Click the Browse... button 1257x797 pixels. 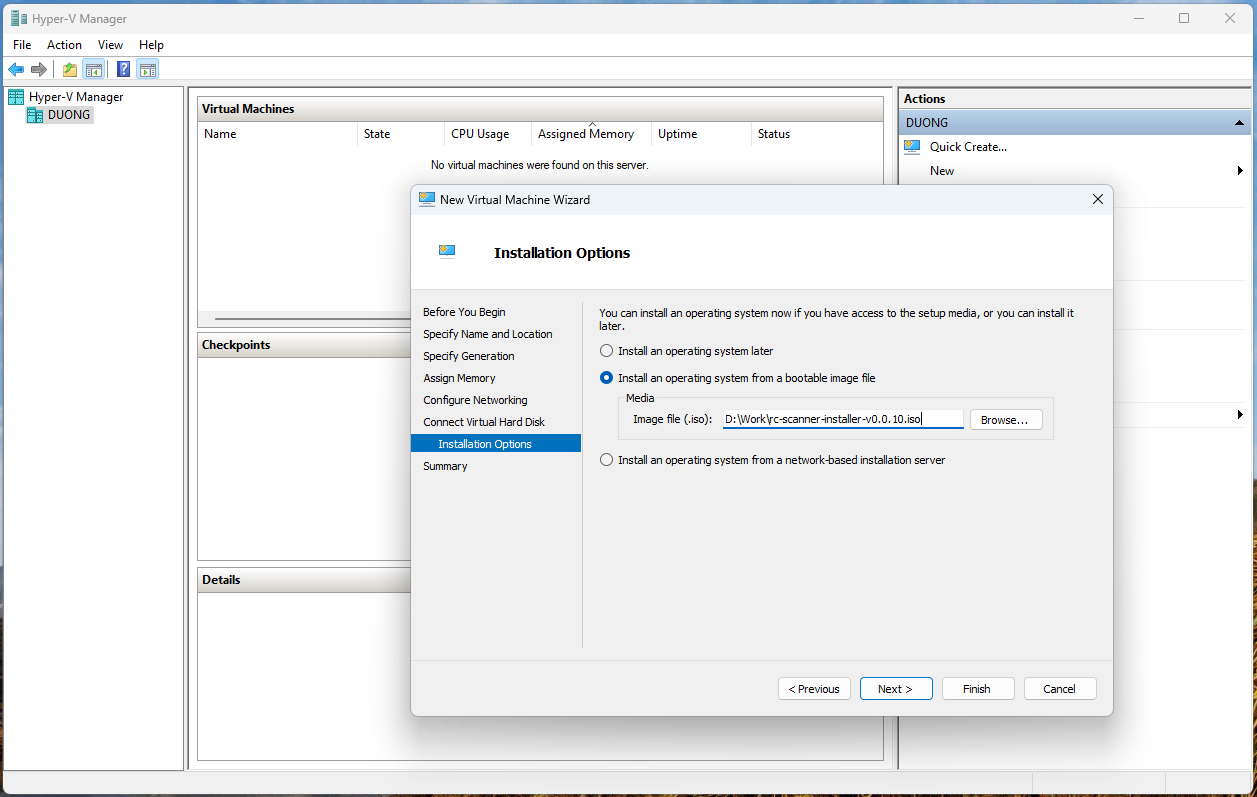pos(1006,420)
